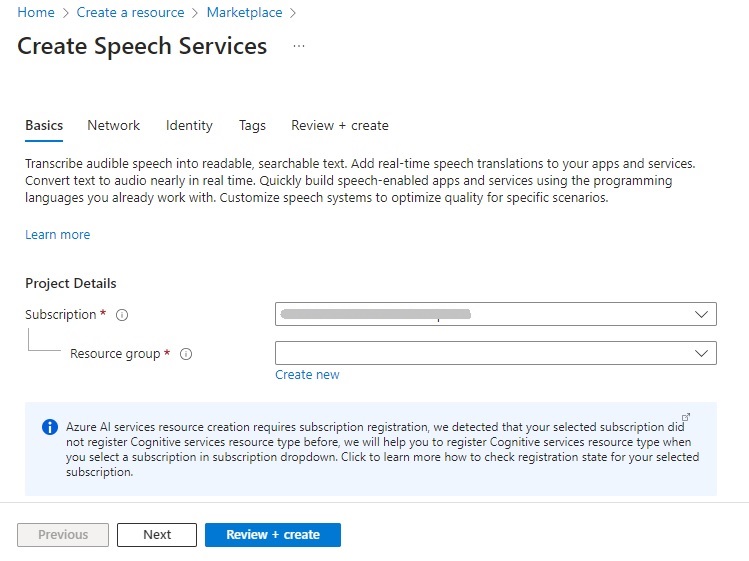Select the Basics tab
This screenshot has height=561, width=749.
pos(44,126)
